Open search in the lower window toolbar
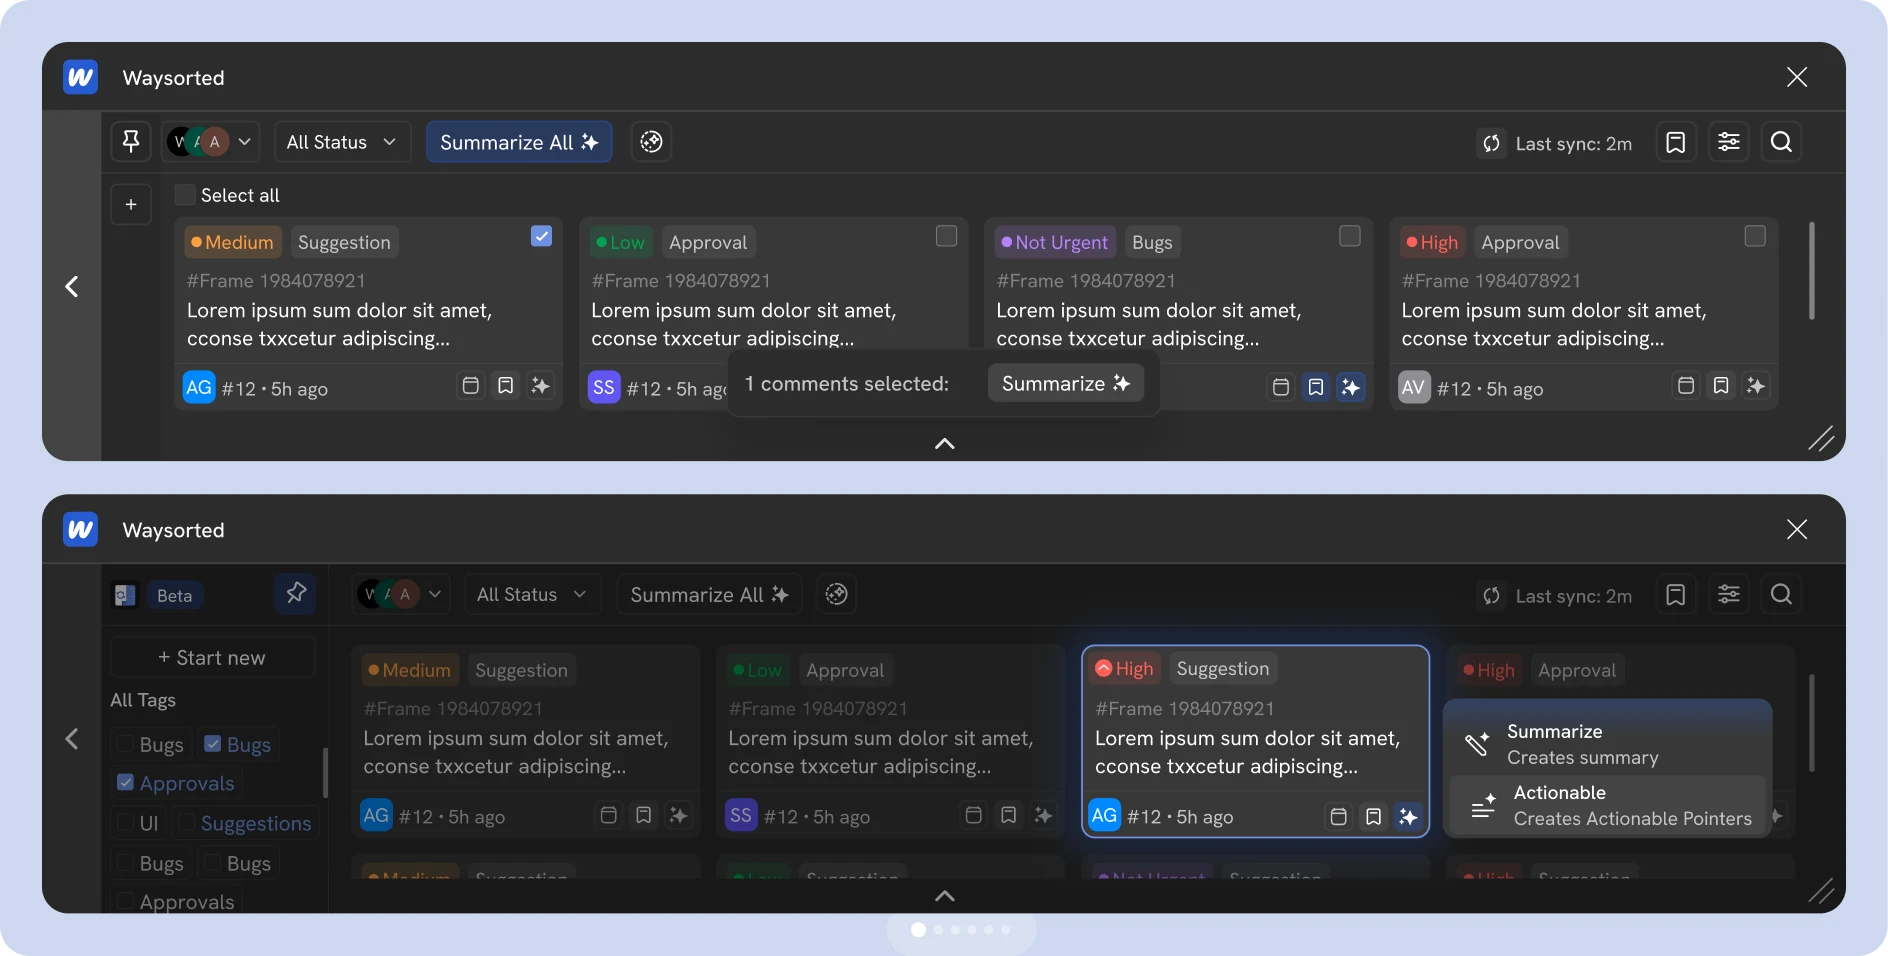This screenshot has width=1888, height=956. 1781,594
